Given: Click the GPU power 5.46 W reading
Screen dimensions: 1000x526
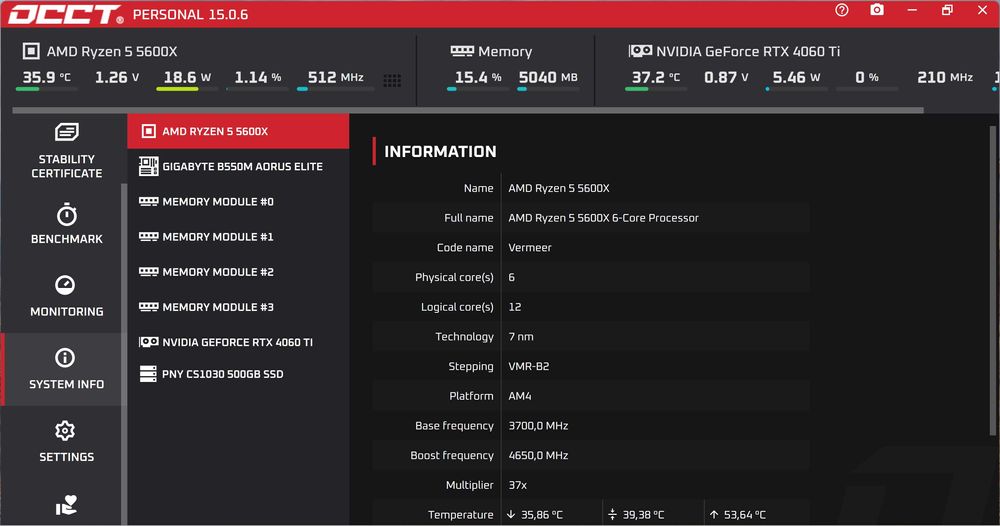Looking at the screenshot, I should click(797, 77).
